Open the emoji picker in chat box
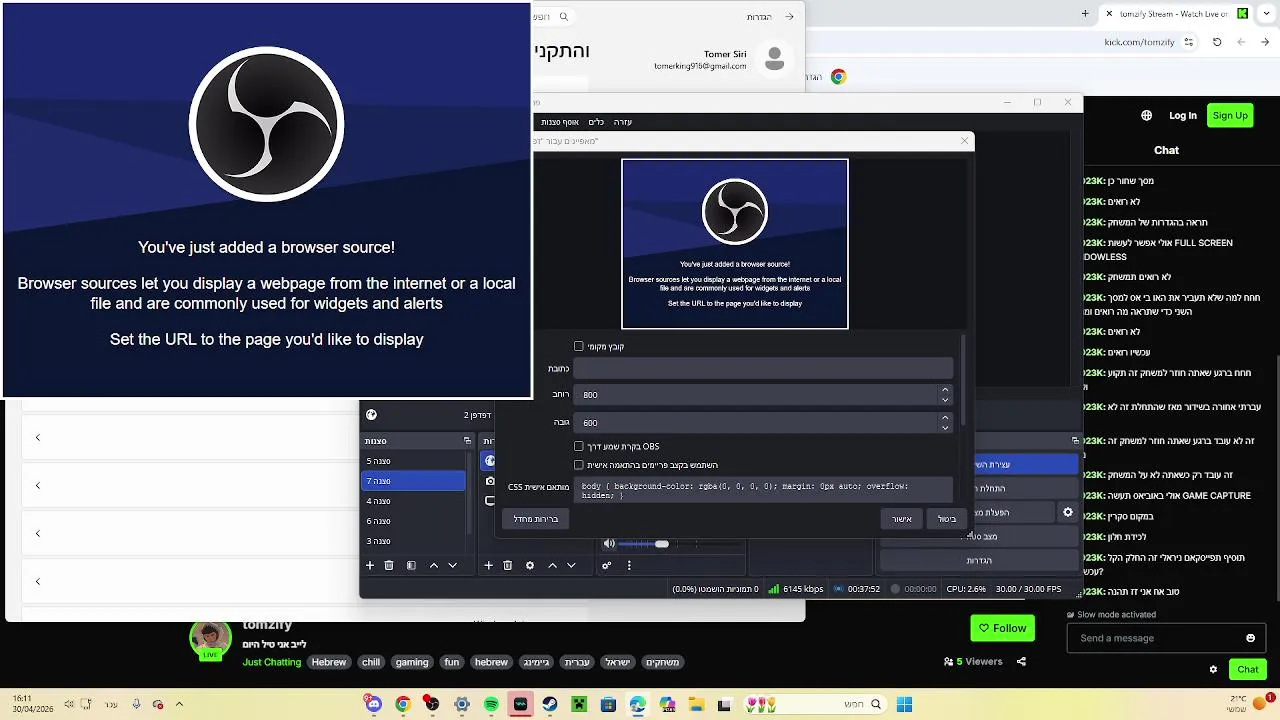The image size is (1280, 720). [x=1250, y=638]
